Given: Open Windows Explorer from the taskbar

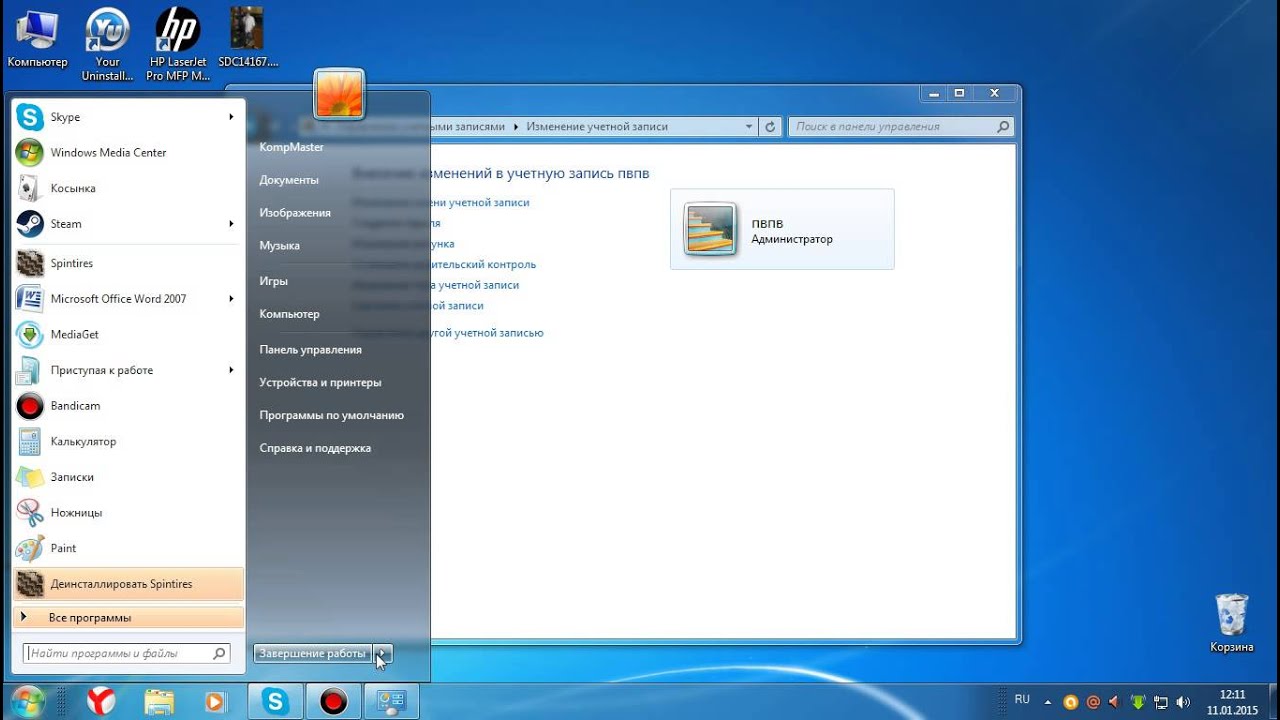Looking at the screenshot, I should [x=158, y=700].
